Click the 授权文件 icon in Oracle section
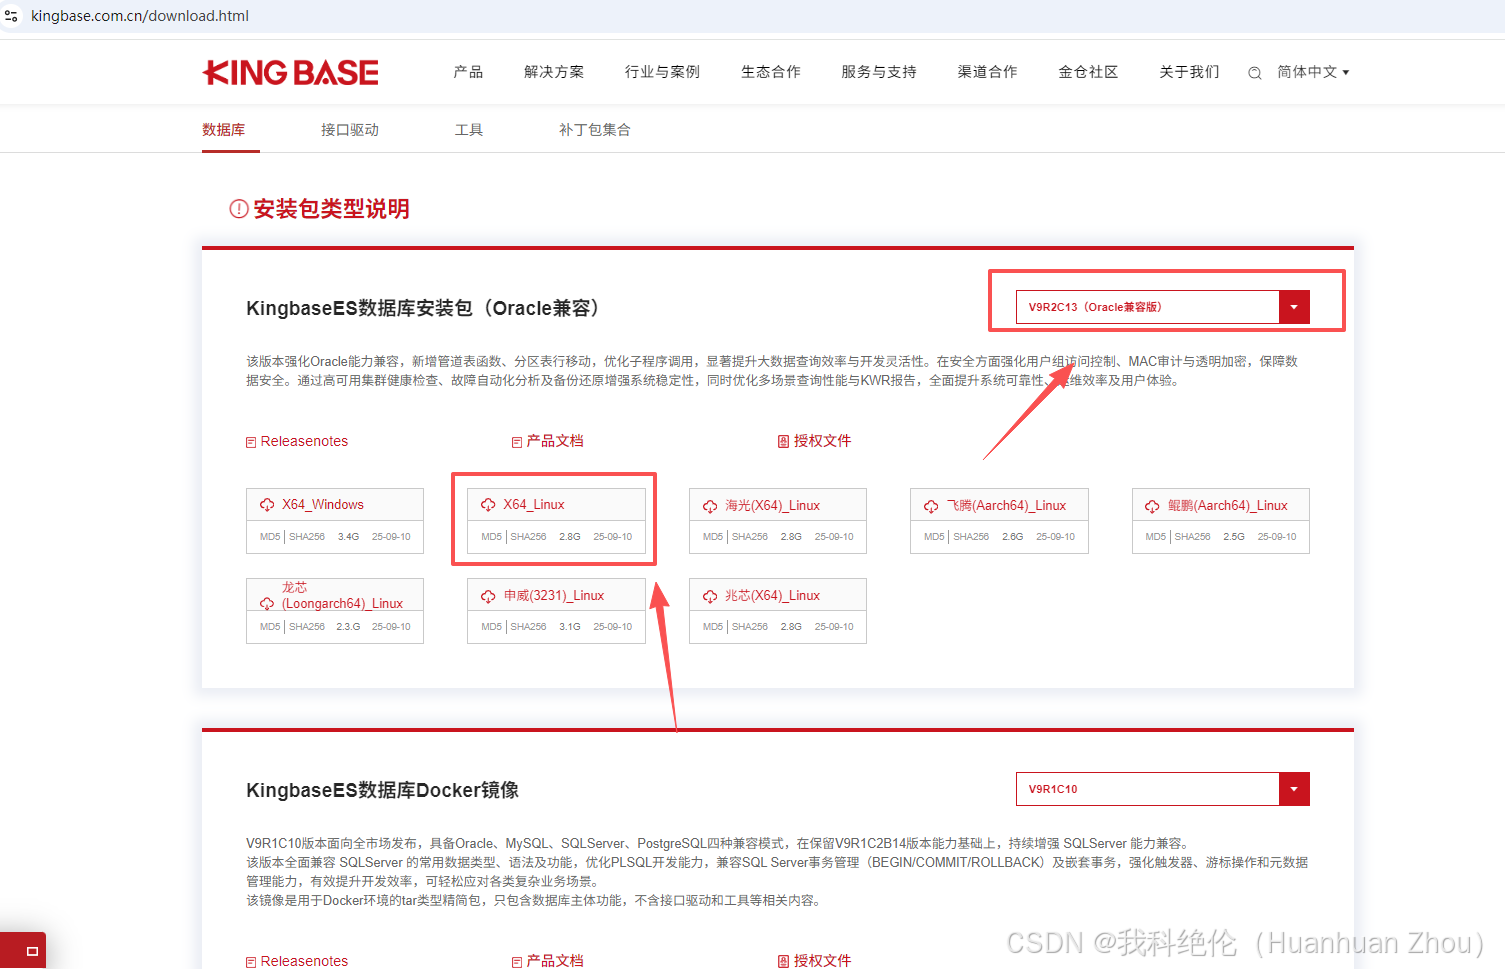The height and width of the screenshot is (969, 1505). point(784,441)
